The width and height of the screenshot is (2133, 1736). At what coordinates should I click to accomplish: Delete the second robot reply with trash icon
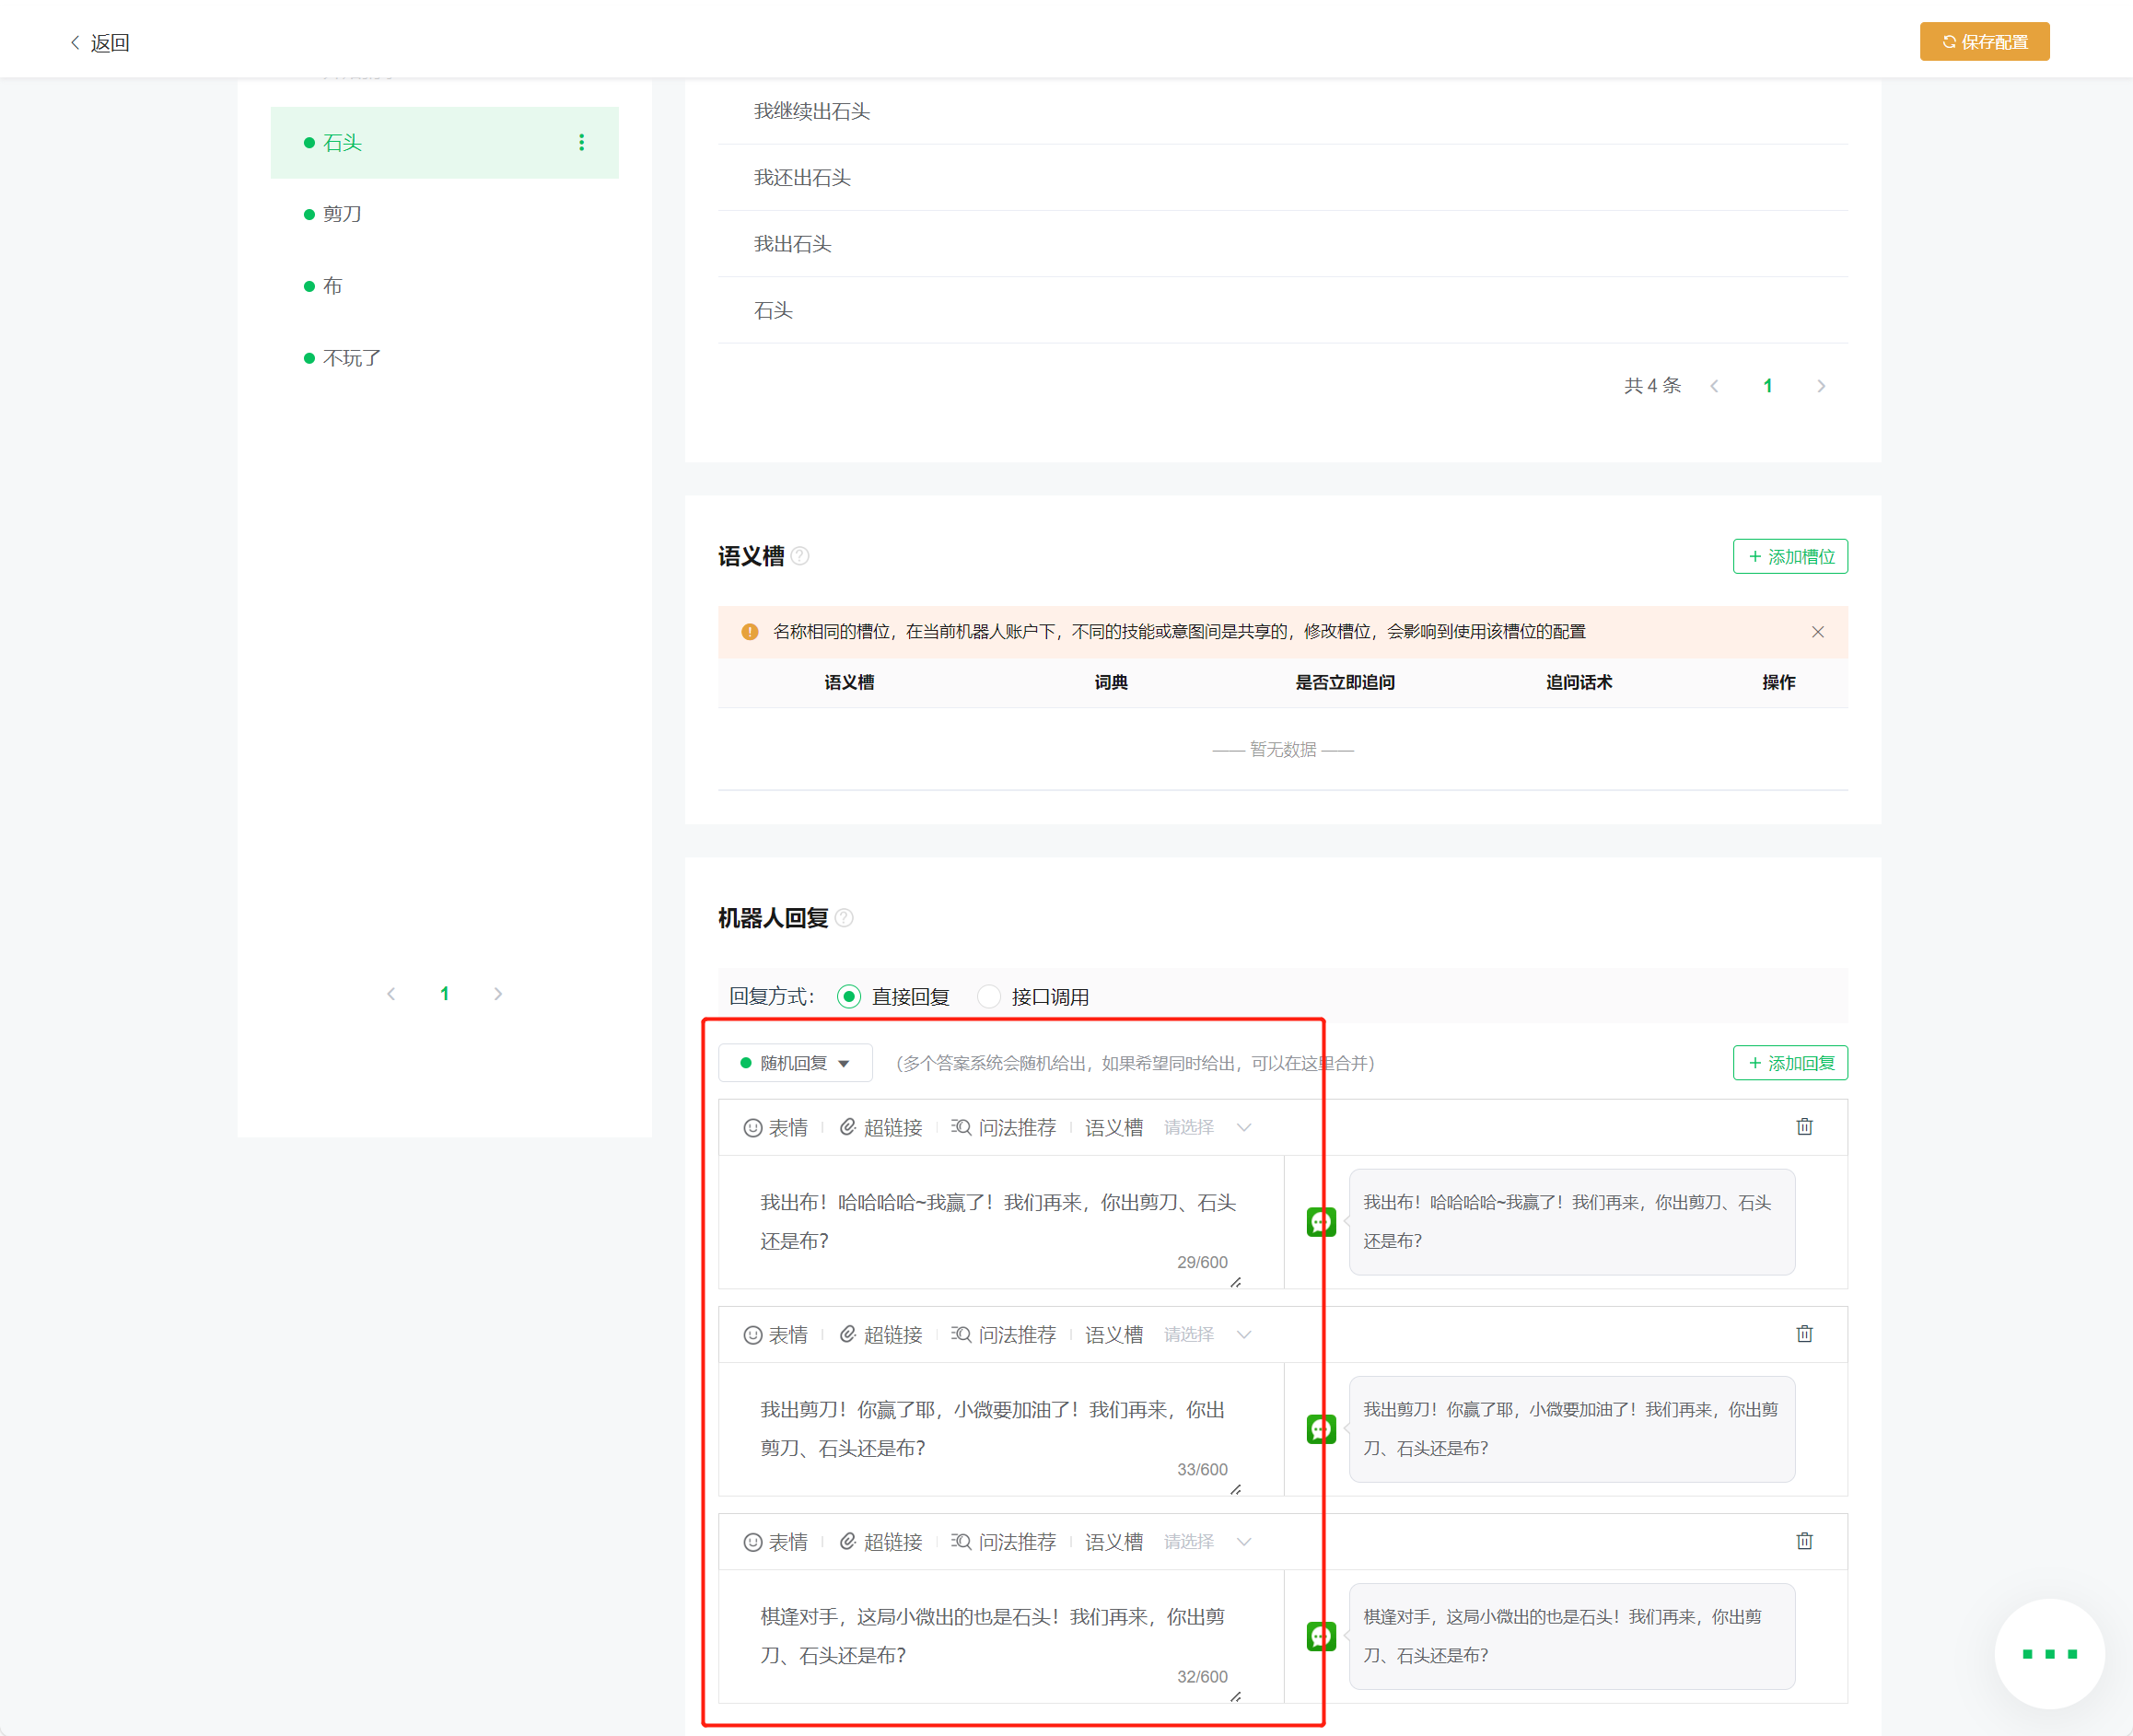1804,1334
